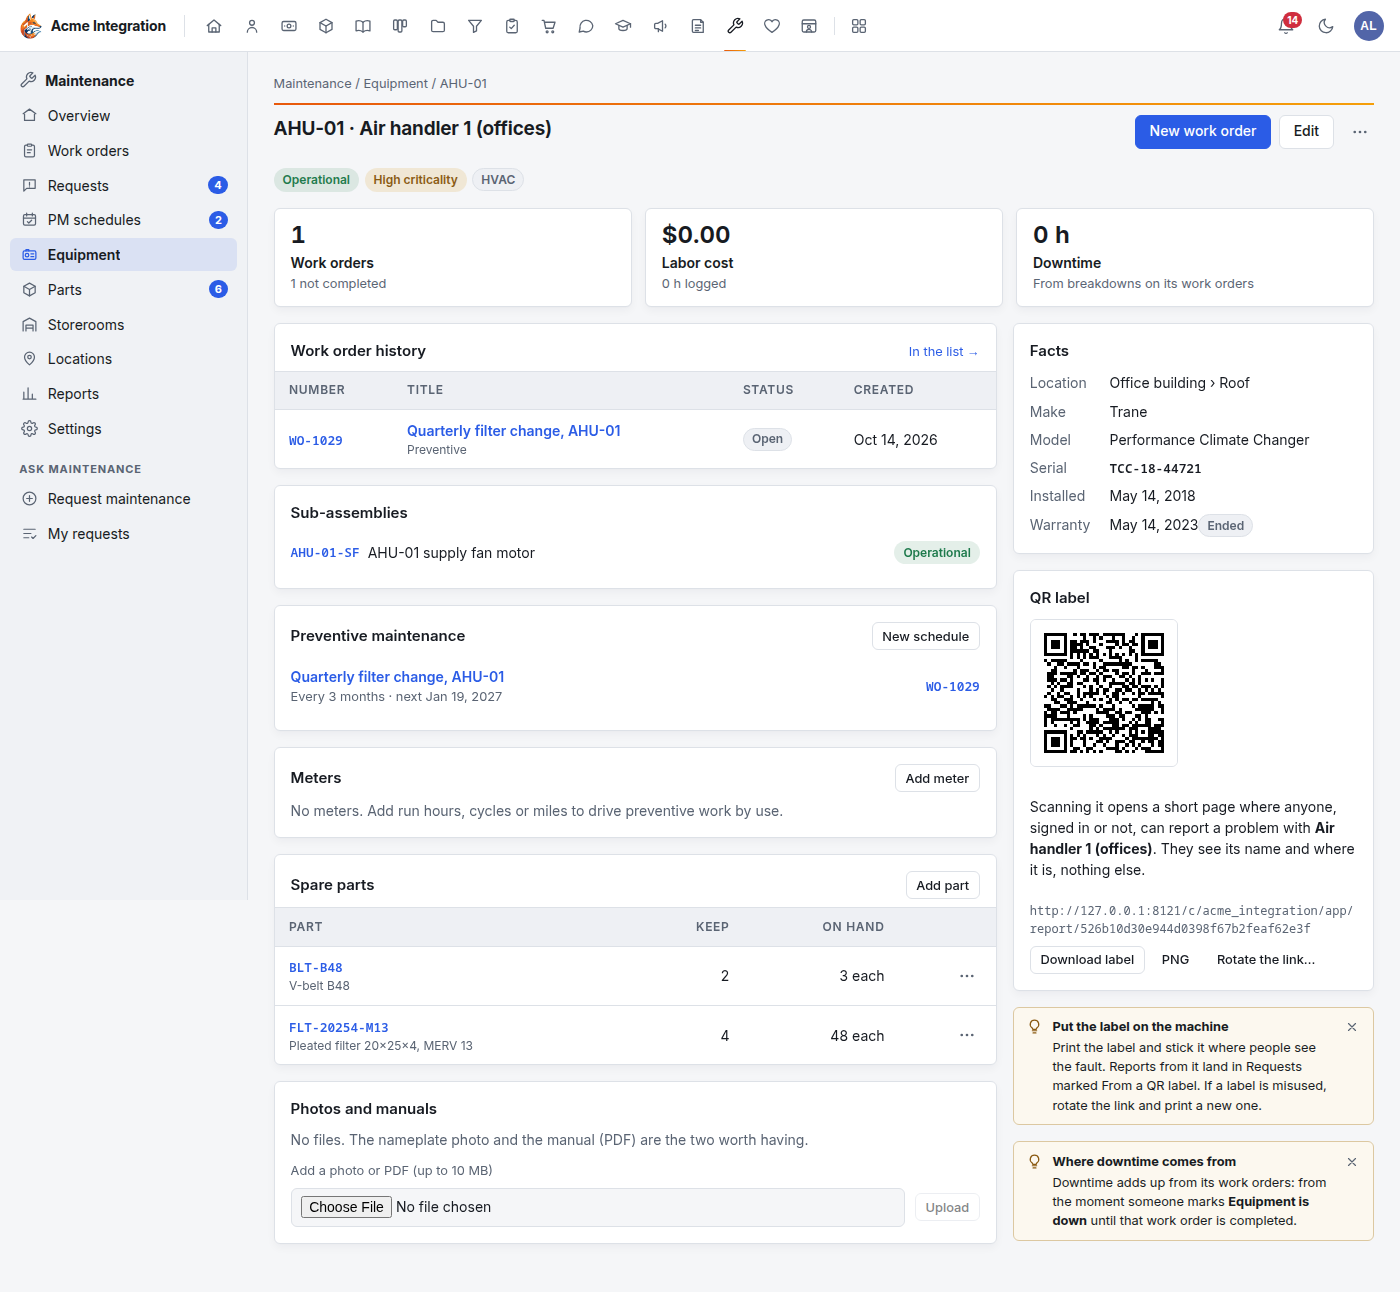
Task: Click the New schedule button
Action: click(x=926, y=637)
